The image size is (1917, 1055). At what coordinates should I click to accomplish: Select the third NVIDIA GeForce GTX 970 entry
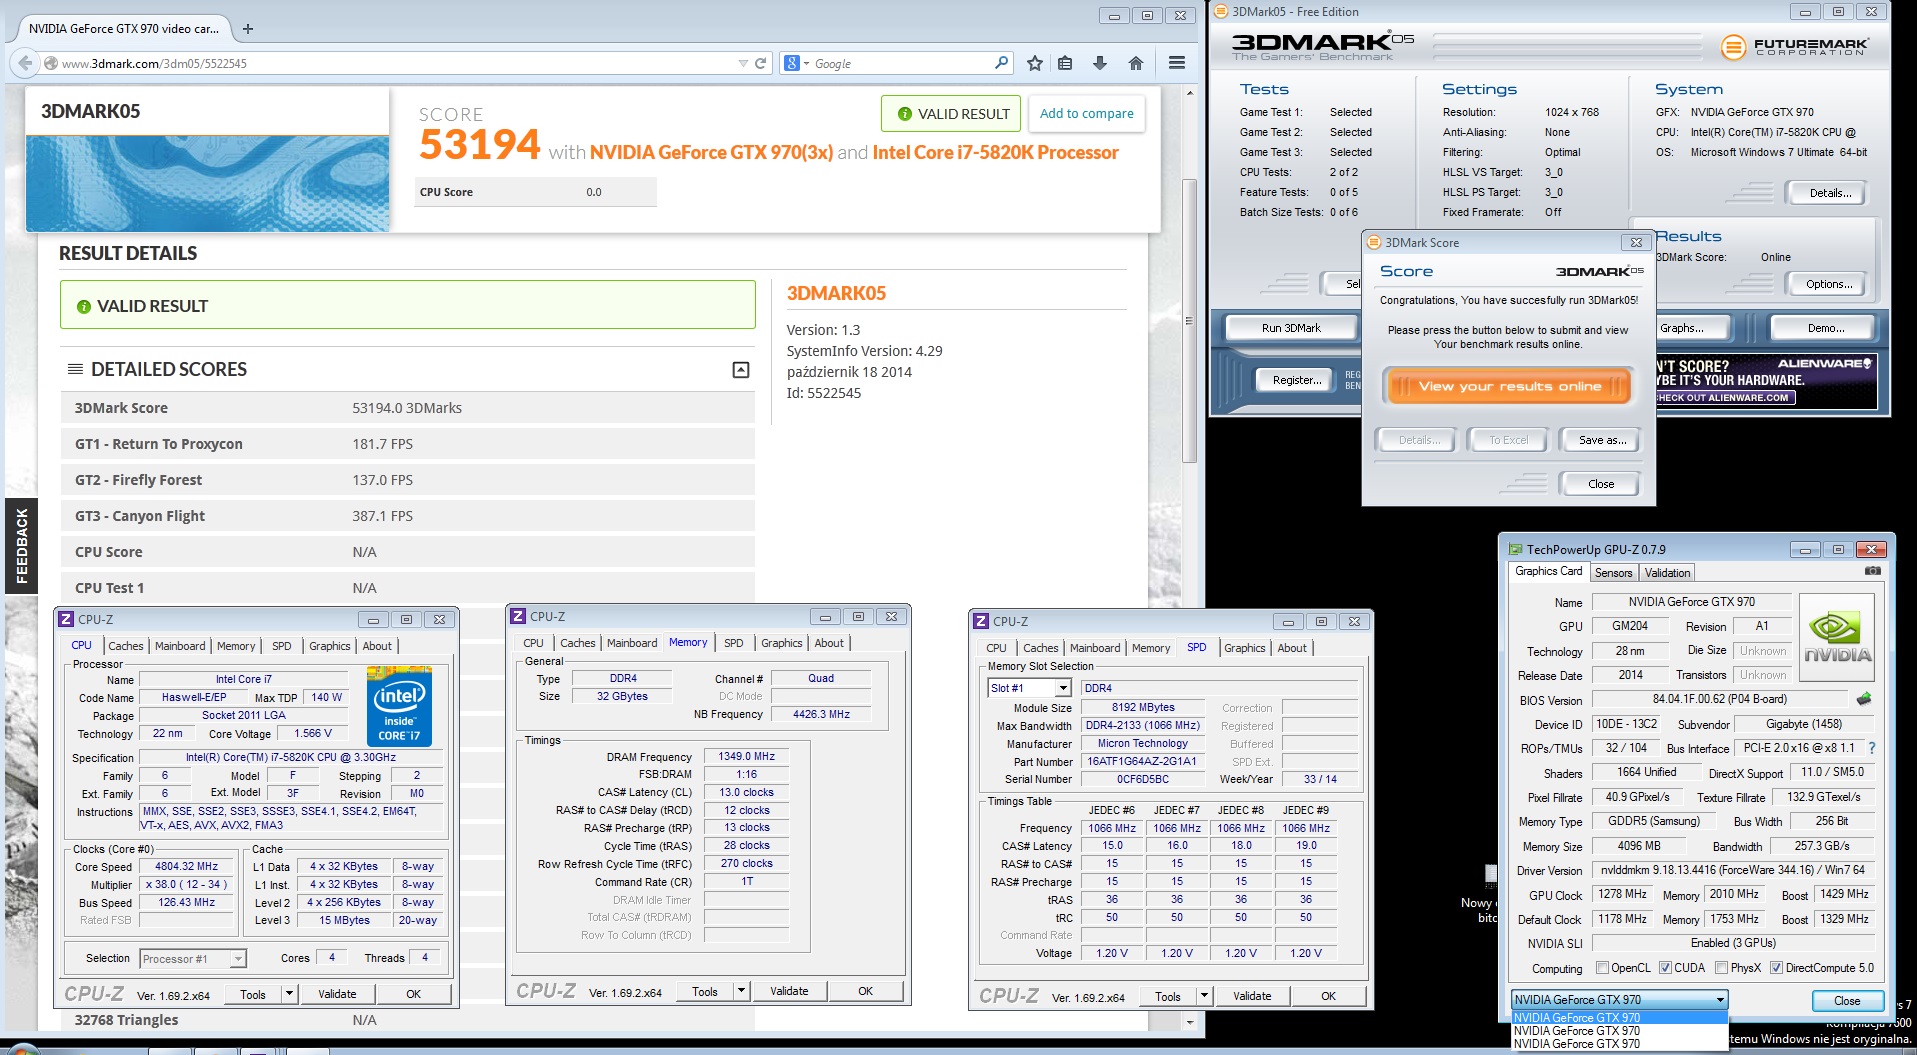pos(1619,1044)
